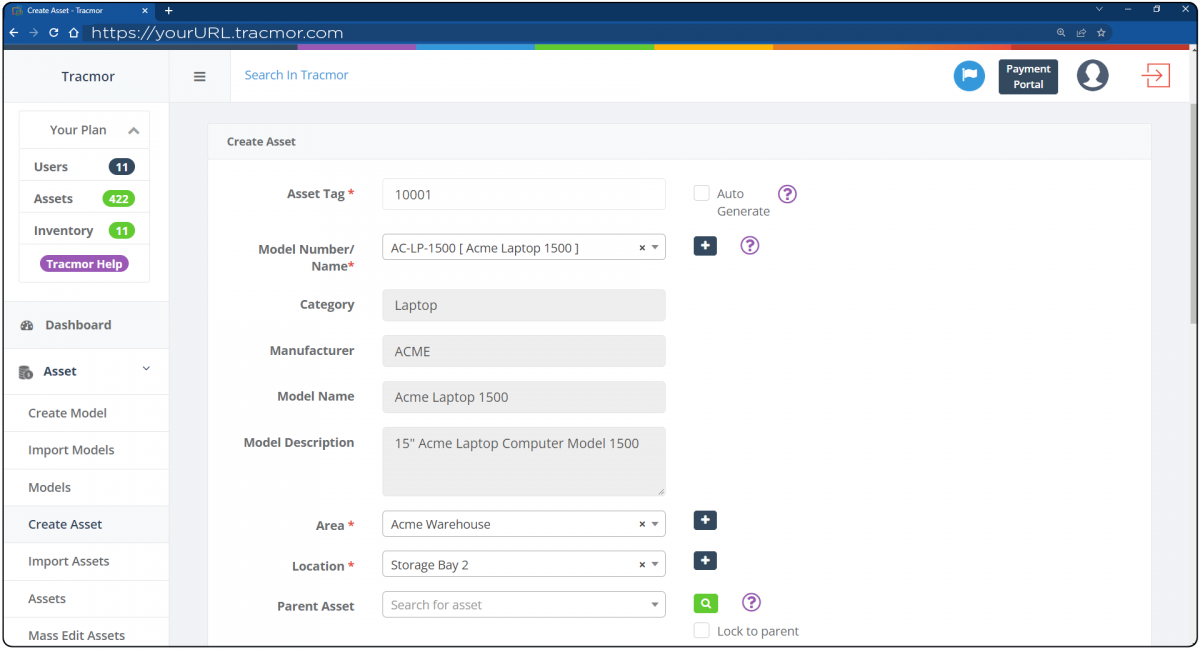Collapse the Your Plan section
This screenshot has height=650, width=1200.
[x=134, y=129]
